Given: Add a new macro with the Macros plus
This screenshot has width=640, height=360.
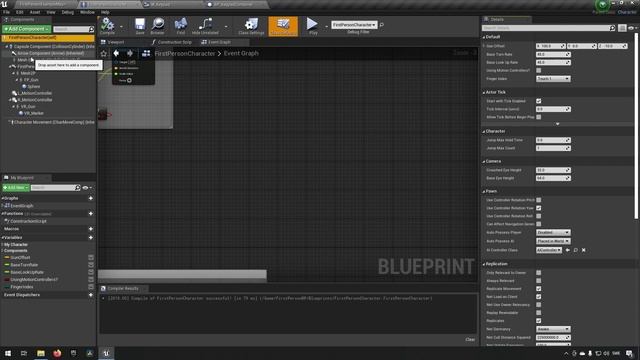Looking at the screenshot, I should click(x=91, y=229).
